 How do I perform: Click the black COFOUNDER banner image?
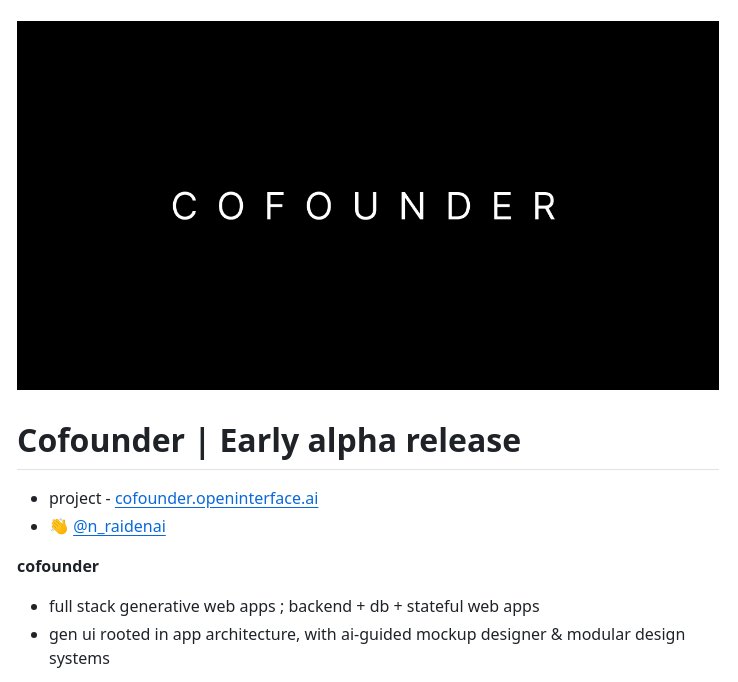click(368, 205)
